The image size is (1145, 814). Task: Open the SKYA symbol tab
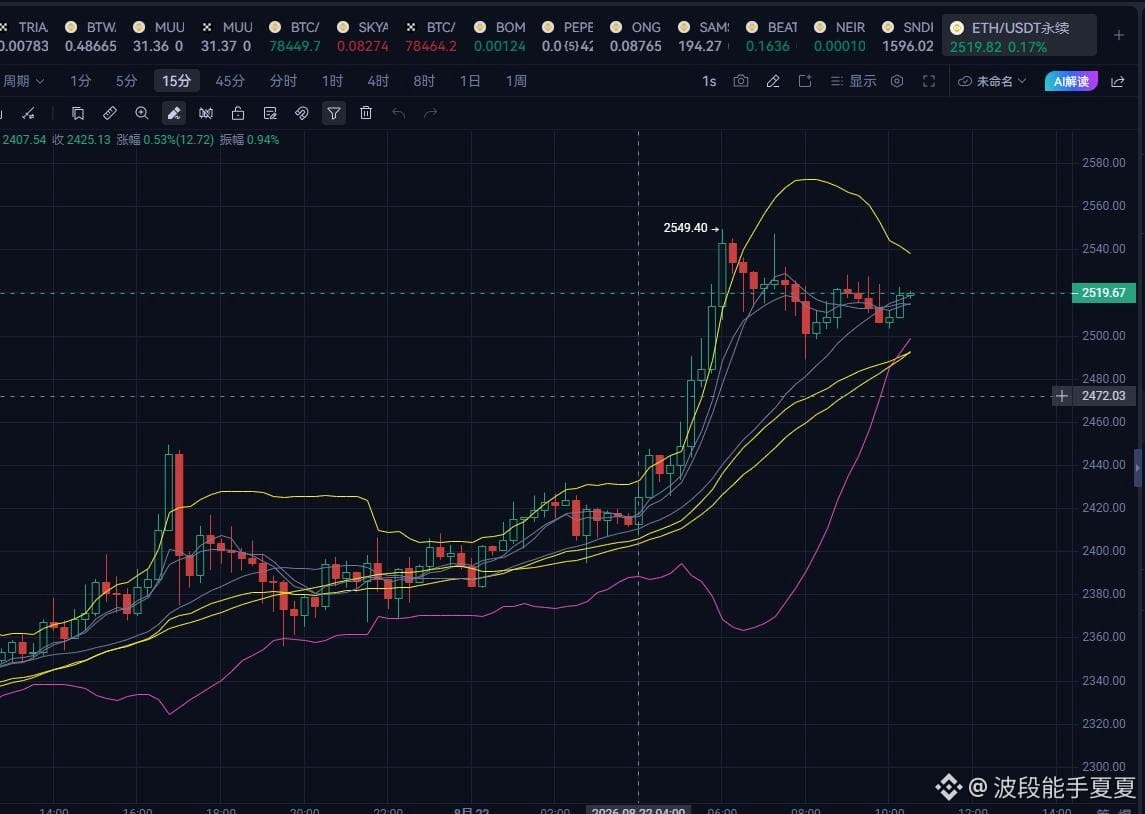click(363, 36)
